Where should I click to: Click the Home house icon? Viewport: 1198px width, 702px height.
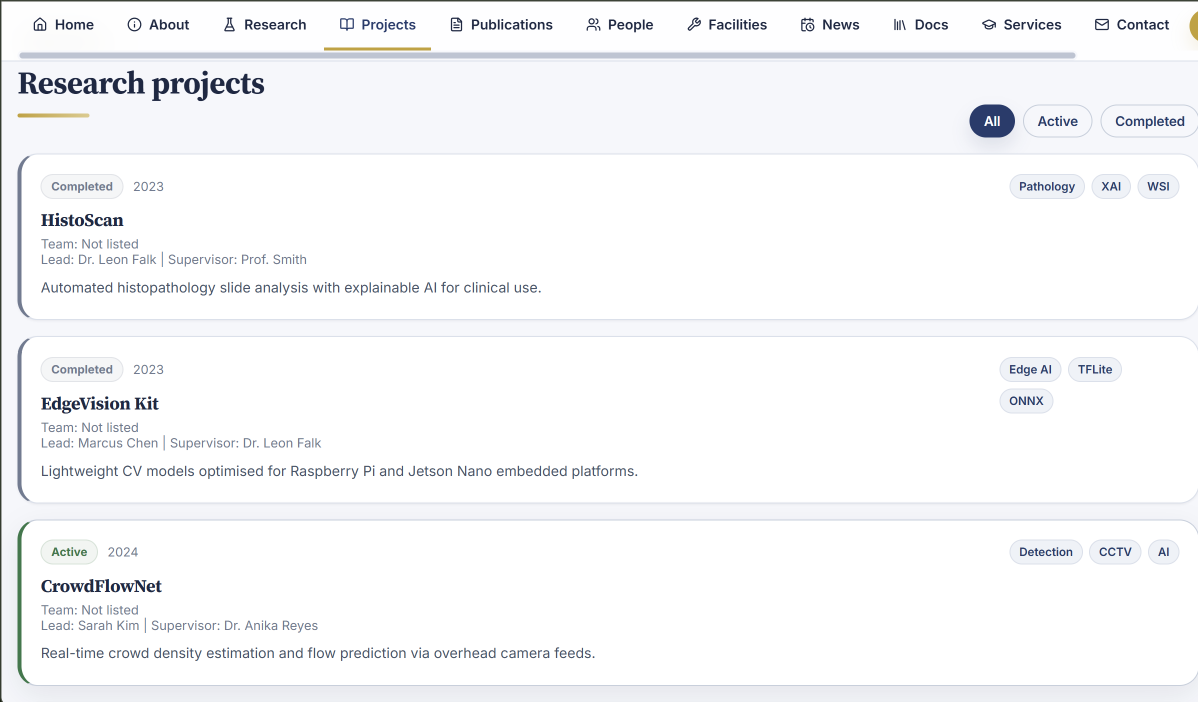click(x=40, y=24)
